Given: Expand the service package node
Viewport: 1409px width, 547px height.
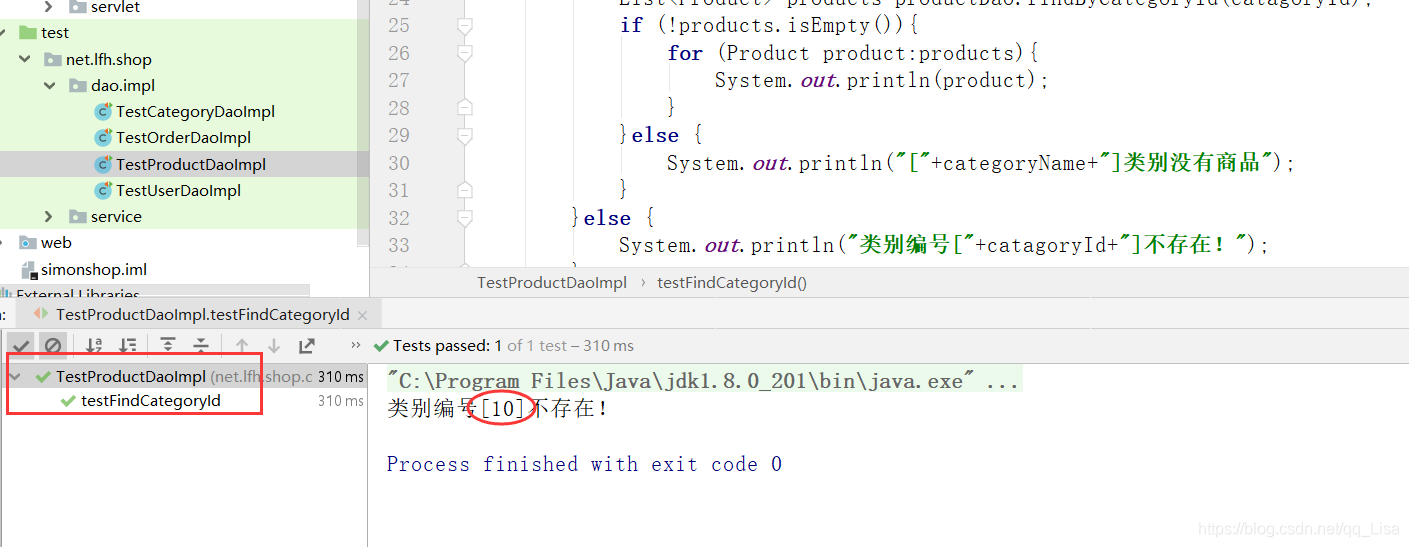Looking at the screenshot, I should (49, 216).
